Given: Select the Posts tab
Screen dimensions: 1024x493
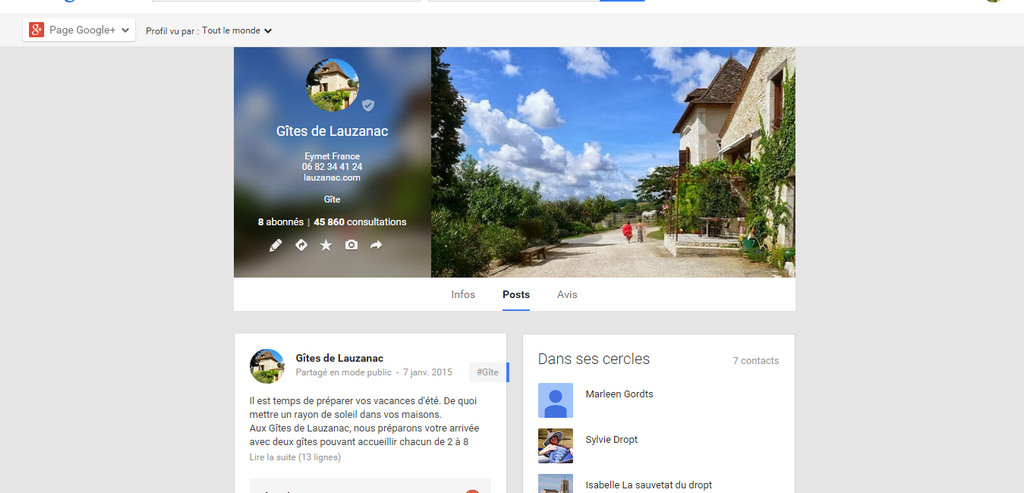Looking at the screenshot, I should [516, 294].
